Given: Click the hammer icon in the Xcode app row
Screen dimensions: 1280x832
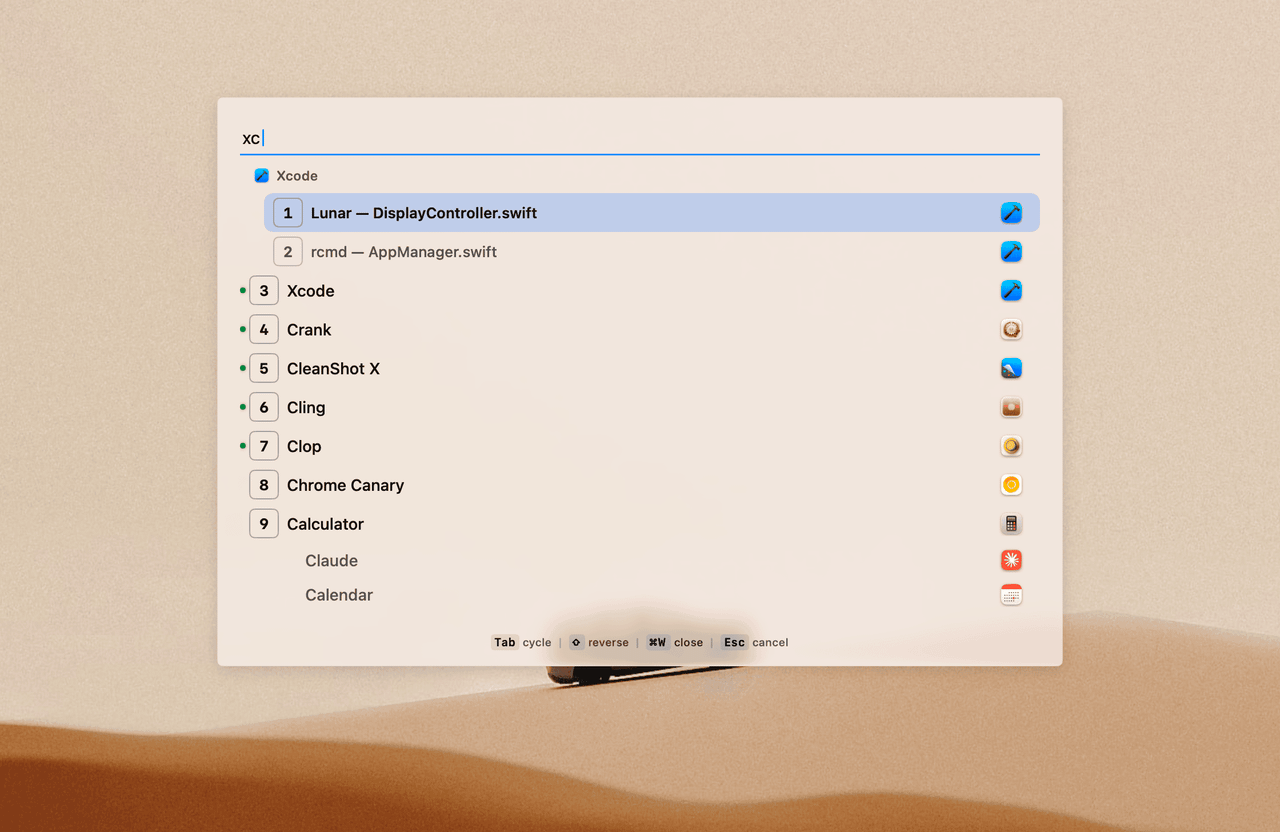Looking at the screenshot, I should click(1011, 291).
